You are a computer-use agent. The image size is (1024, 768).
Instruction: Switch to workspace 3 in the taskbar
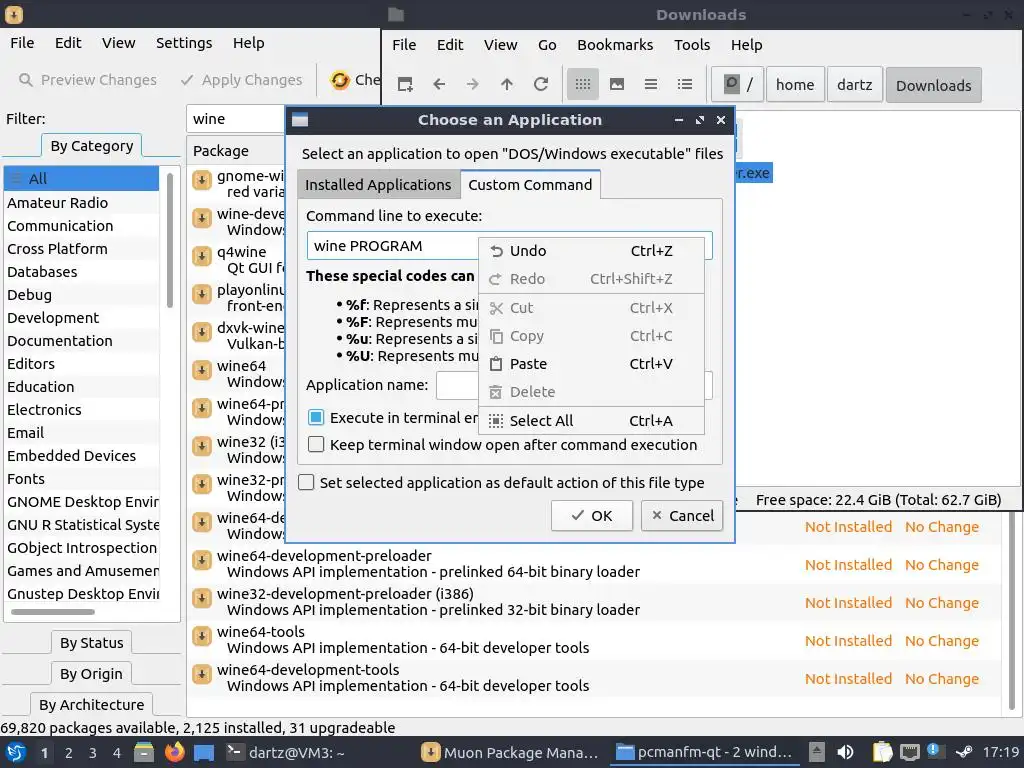click(92, 753)
